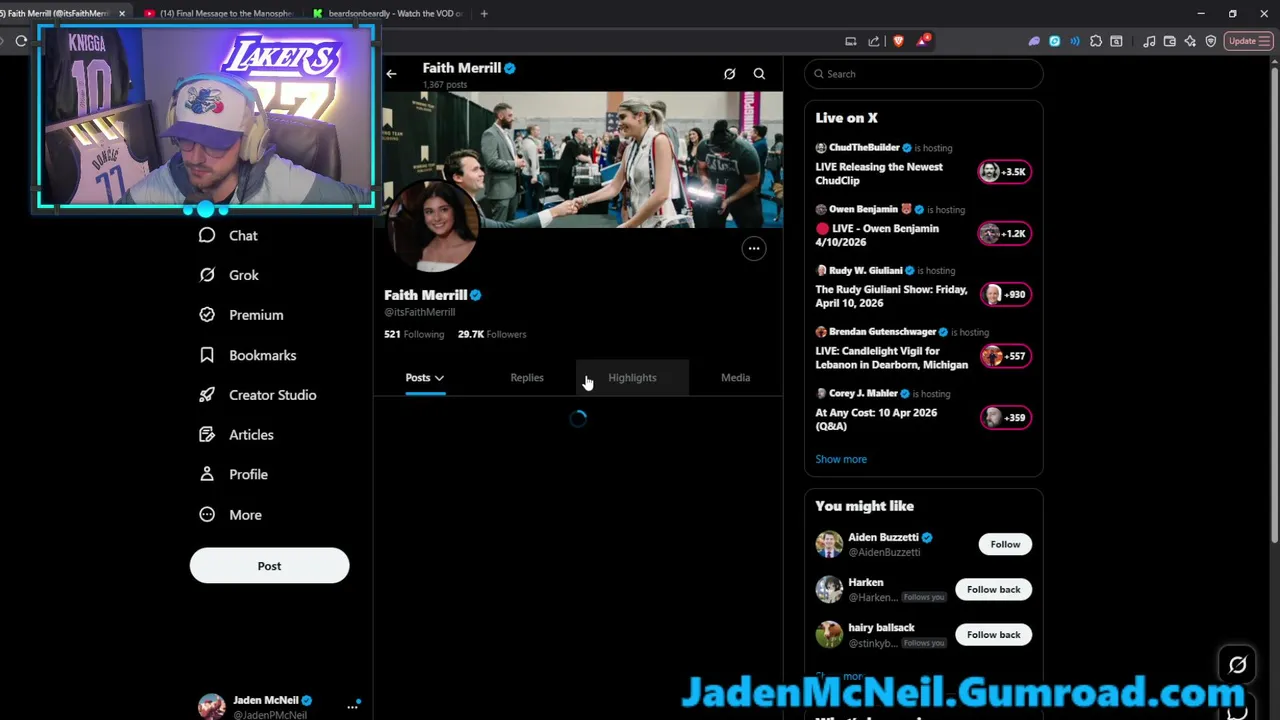Viewport: 1280px width, 720px height.
Task: Click the purple ghost extension icon
Action: point(1034,41)
